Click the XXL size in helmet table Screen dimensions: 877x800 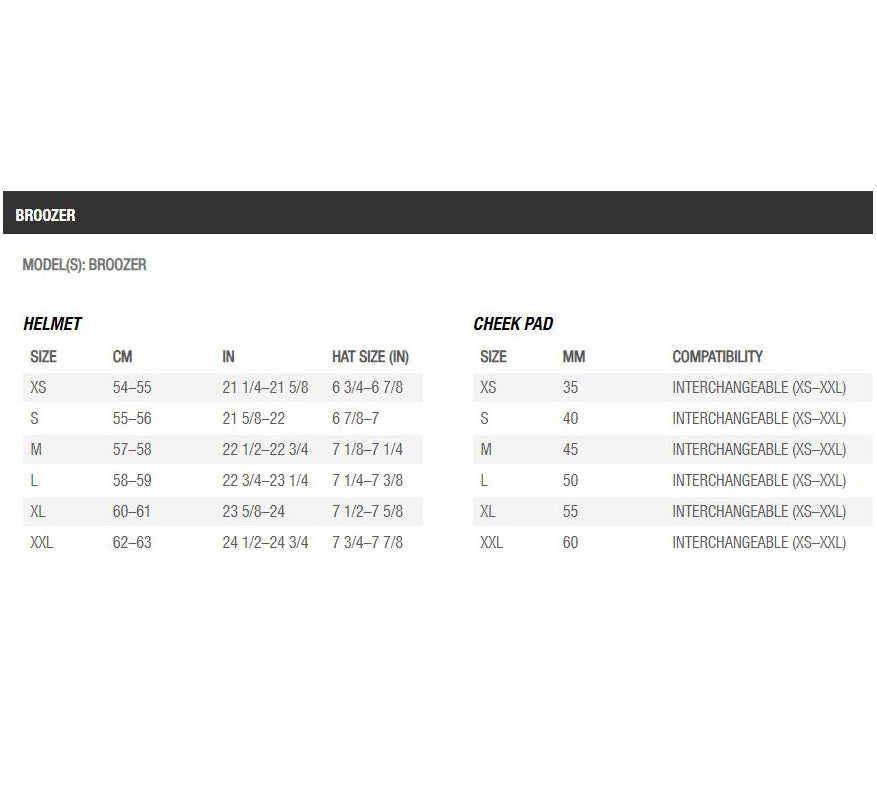click(42, 543)
